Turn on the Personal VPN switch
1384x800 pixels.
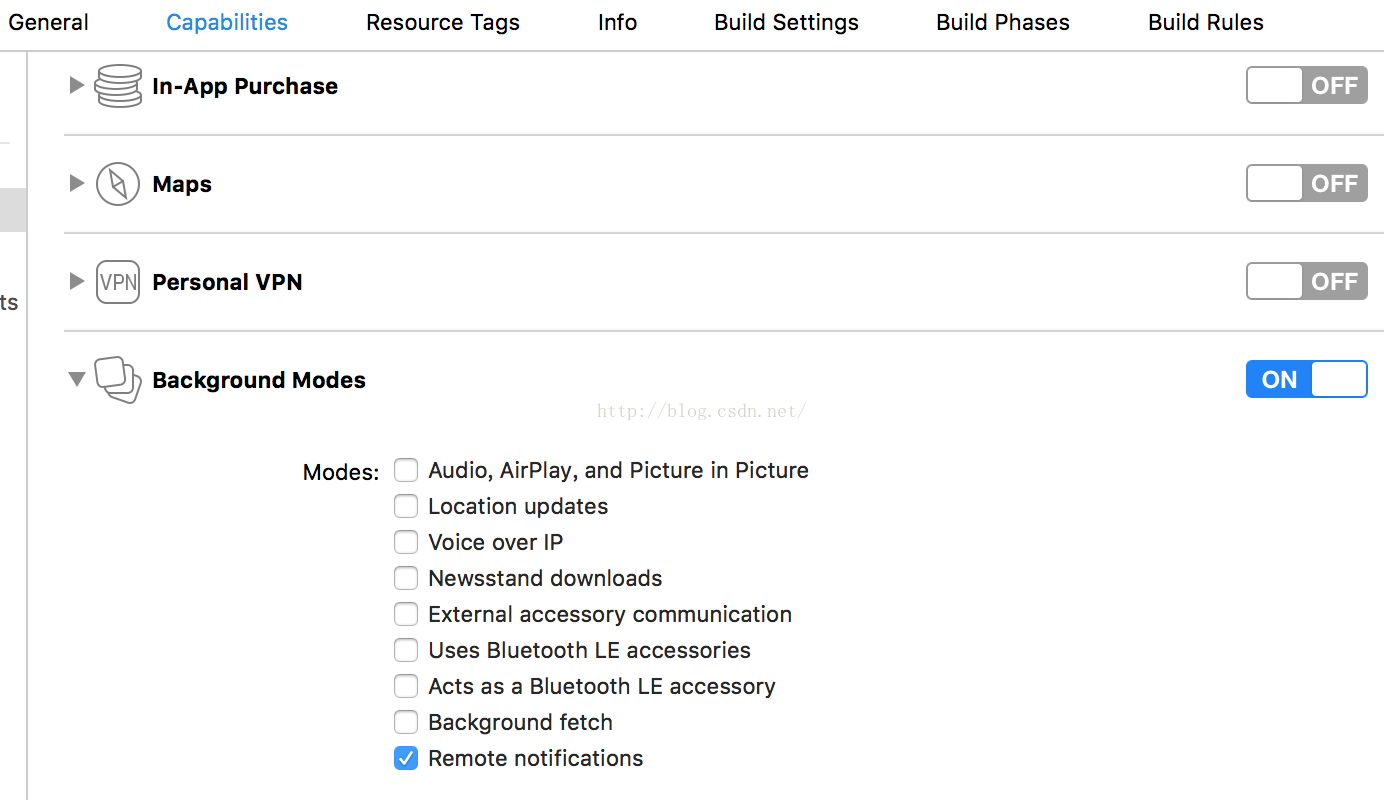click(1306, 282)
